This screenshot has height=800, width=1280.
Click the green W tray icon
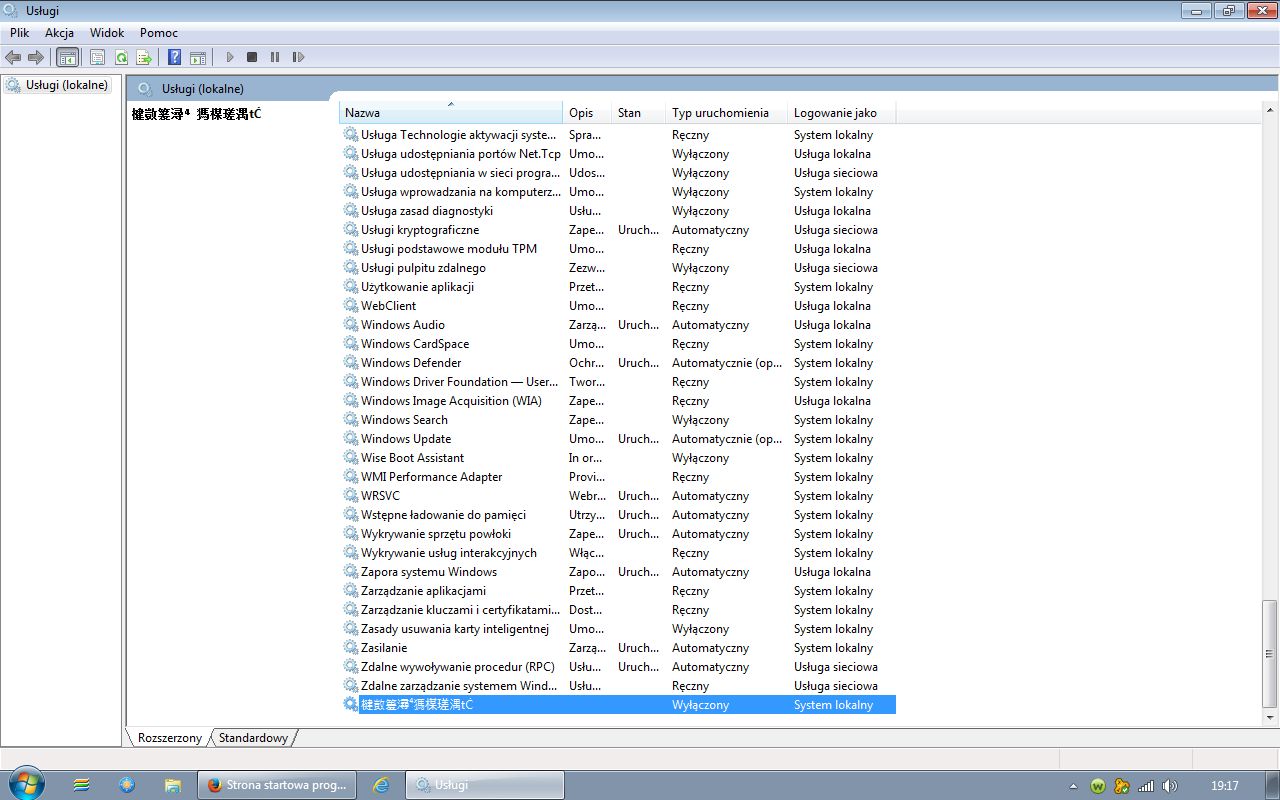click(x=1098, y=786)
